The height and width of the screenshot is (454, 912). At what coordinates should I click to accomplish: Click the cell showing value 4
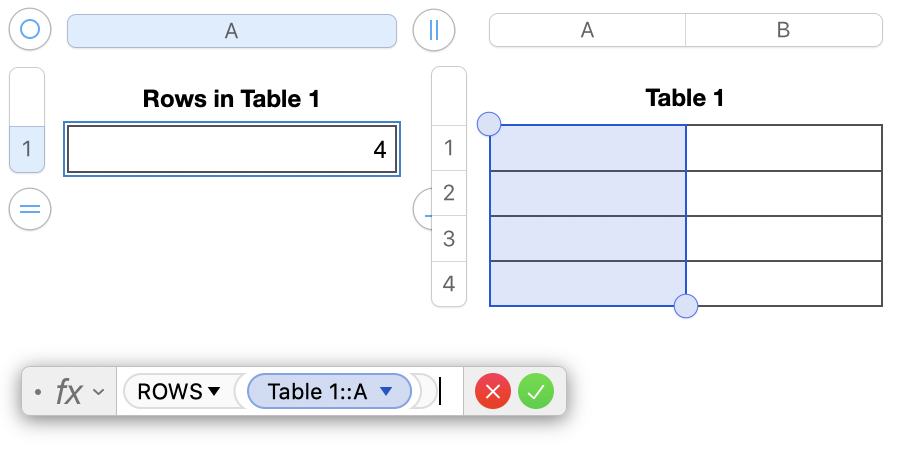point(232,150)
